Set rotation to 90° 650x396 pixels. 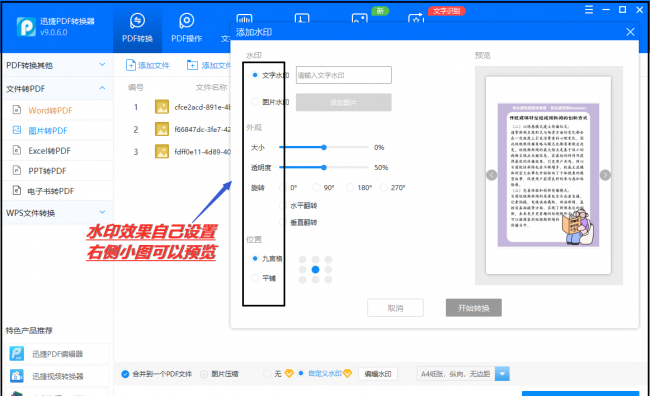click(x=317, y=187)
